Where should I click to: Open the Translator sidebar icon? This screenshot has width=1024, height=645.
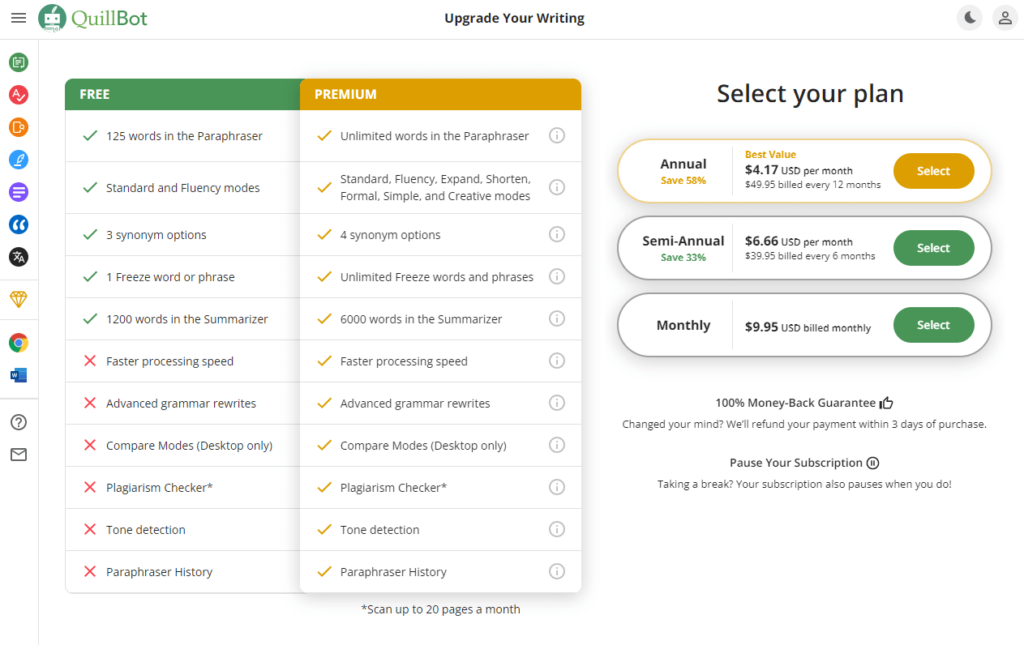[x=18, y=257]
